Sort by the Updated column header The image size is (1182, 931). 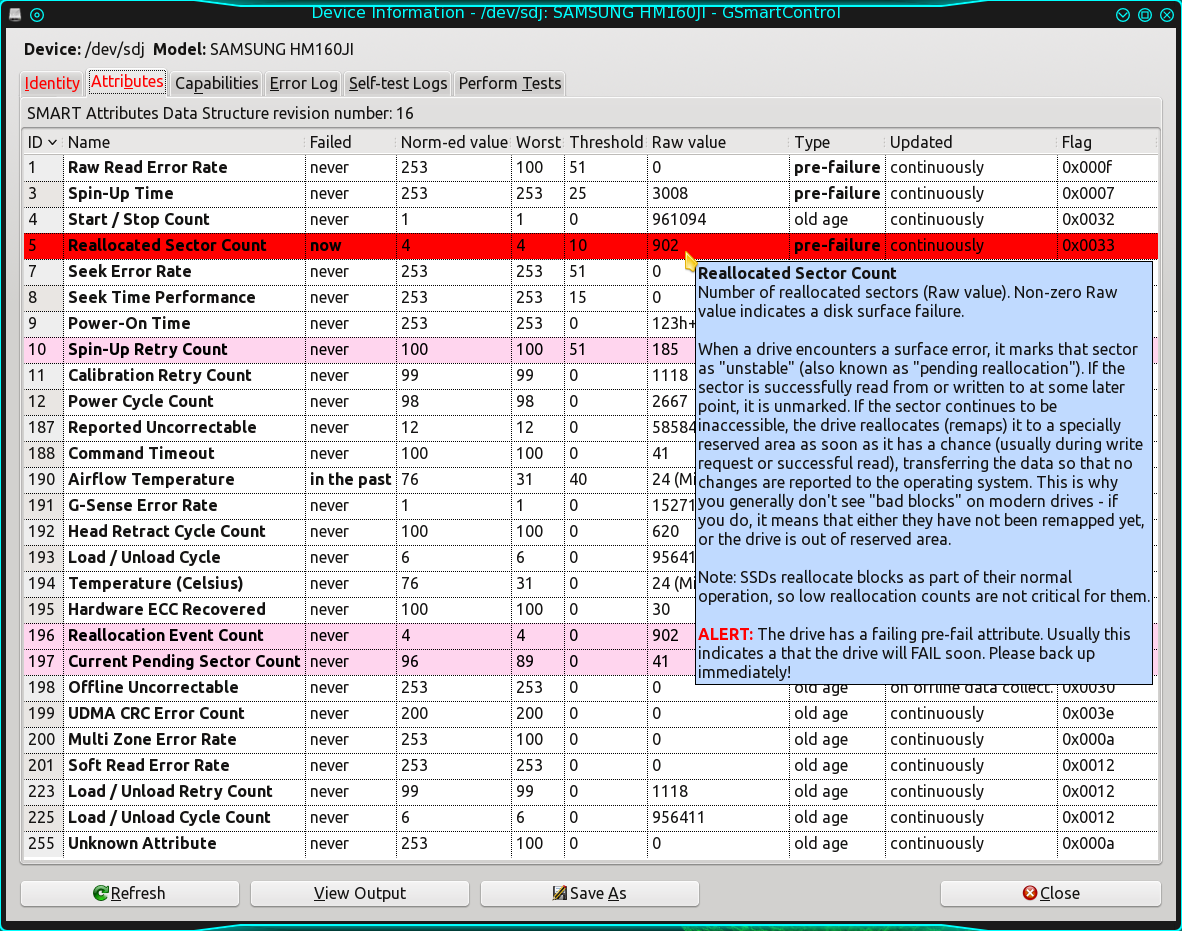(971, 142)
